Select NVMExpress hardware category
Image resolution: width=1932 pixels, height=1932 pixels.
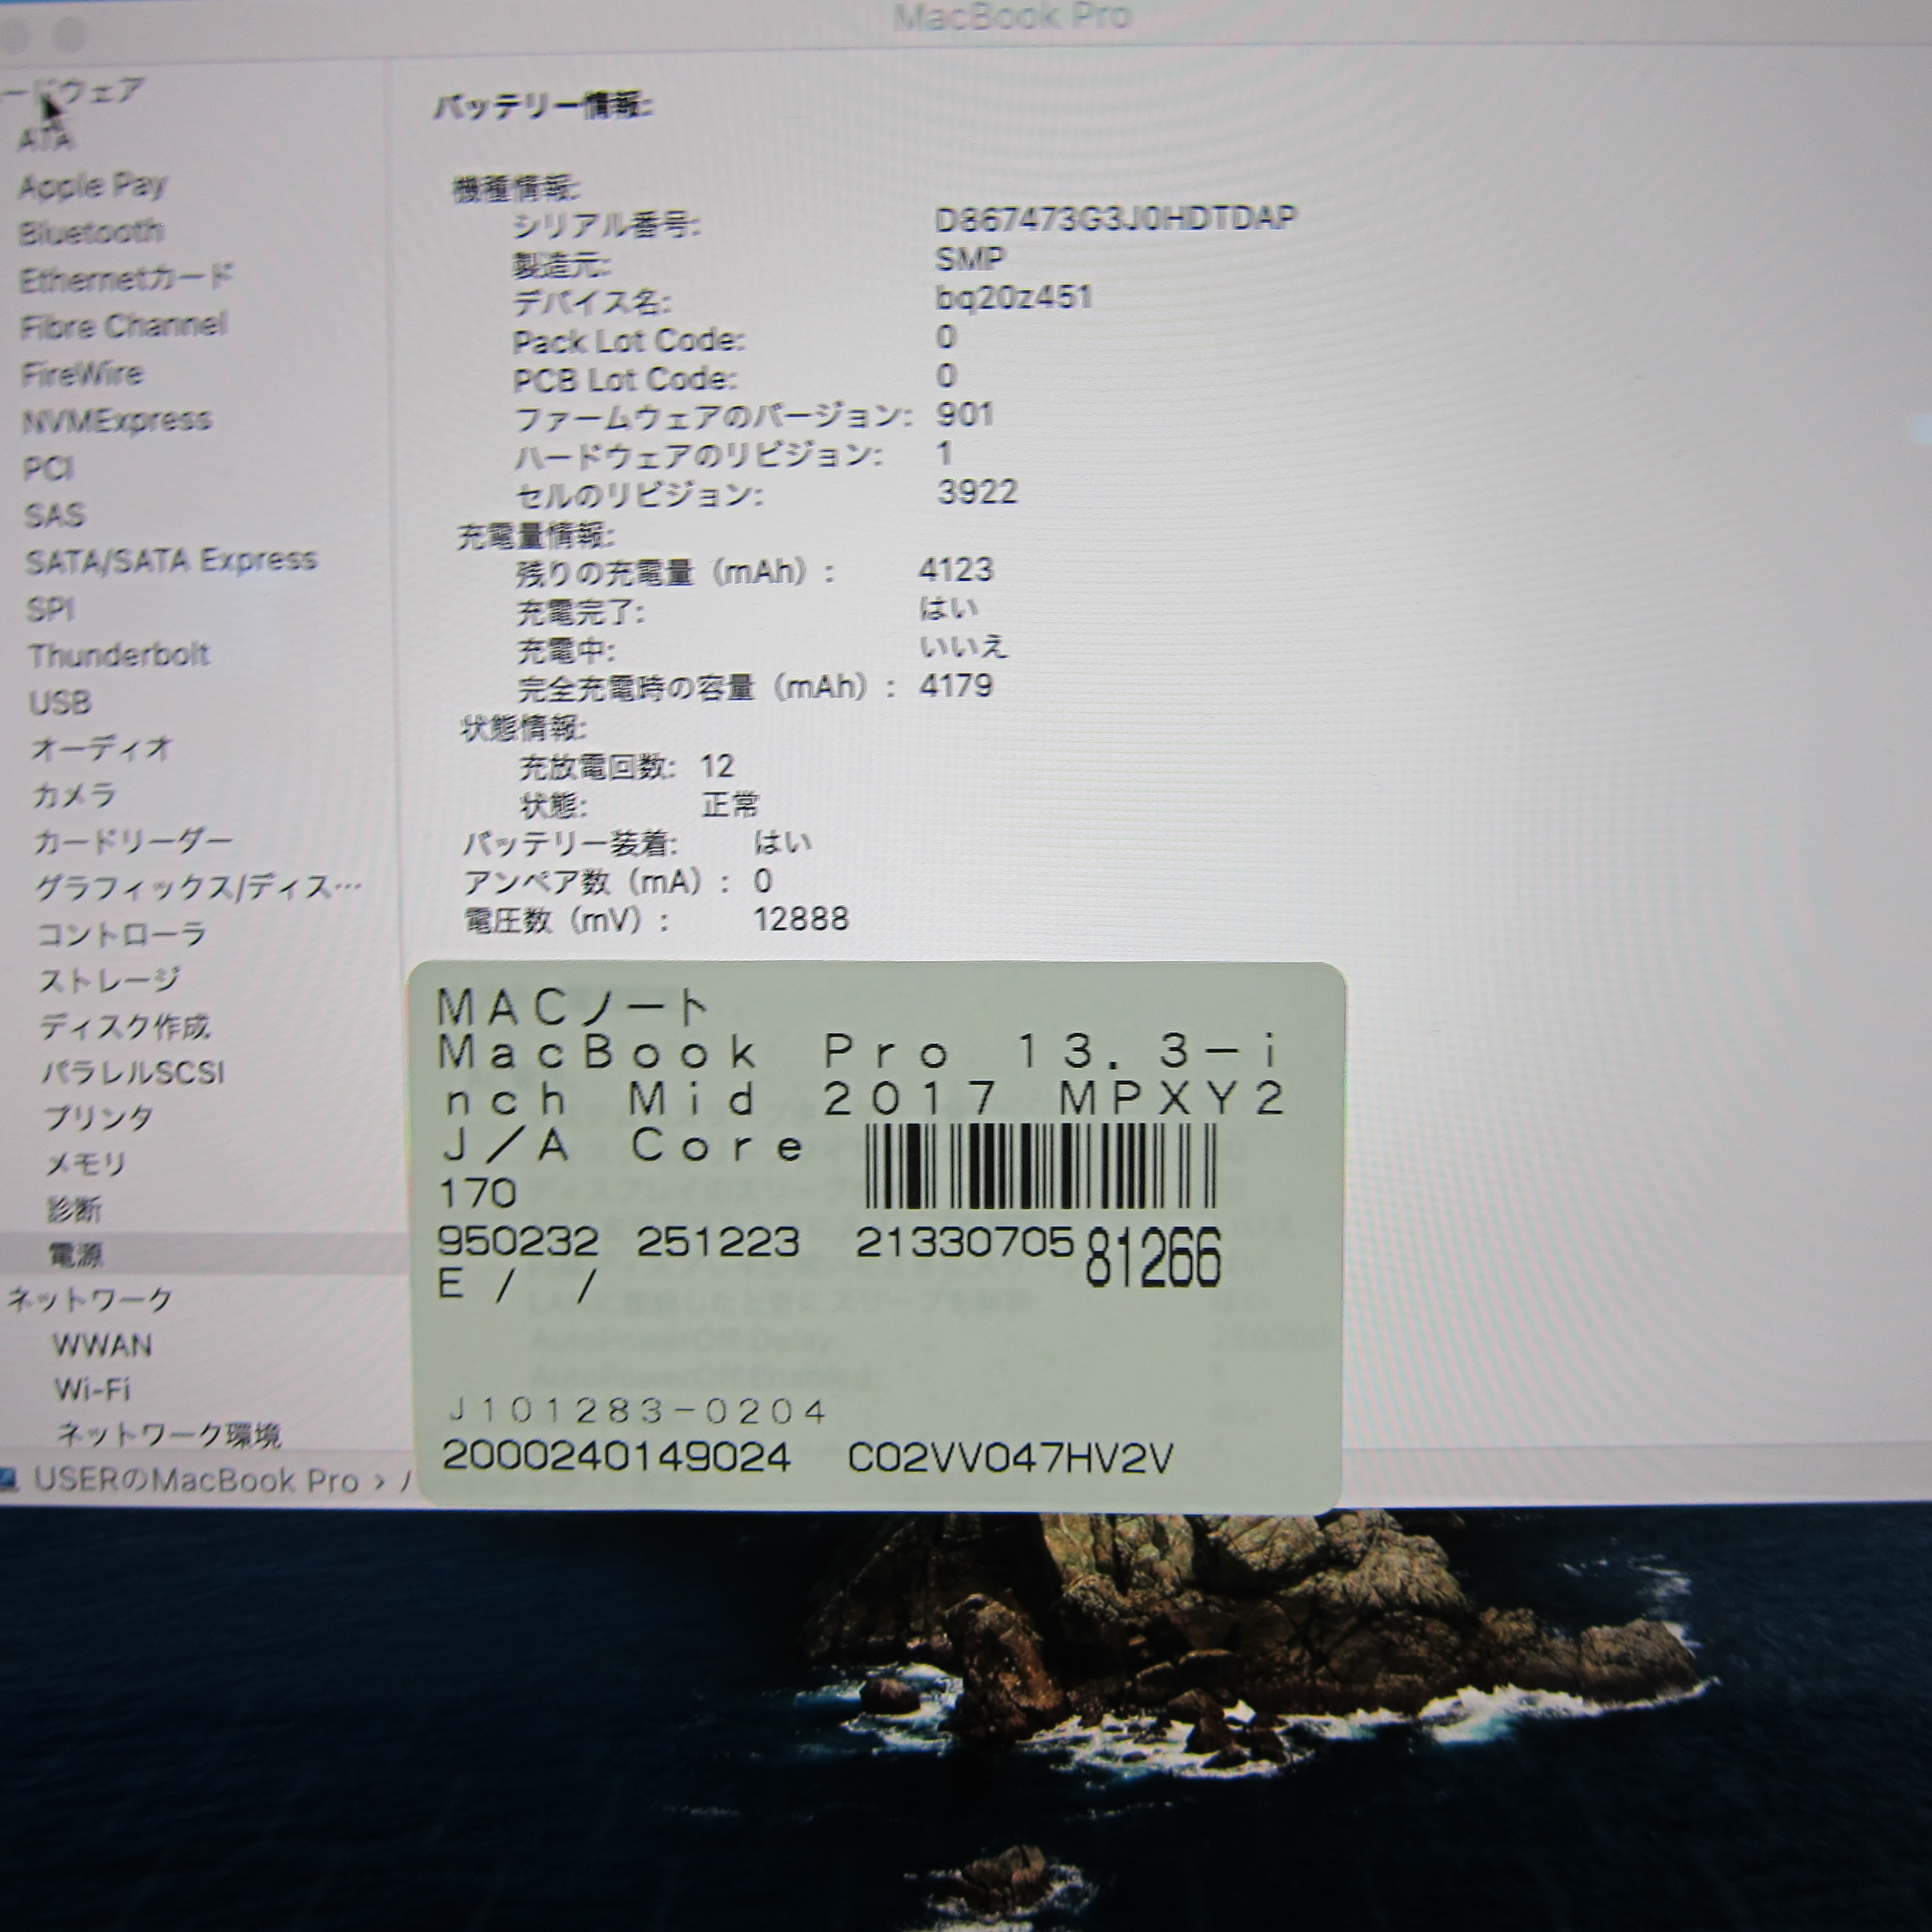(x=117, y=420)
